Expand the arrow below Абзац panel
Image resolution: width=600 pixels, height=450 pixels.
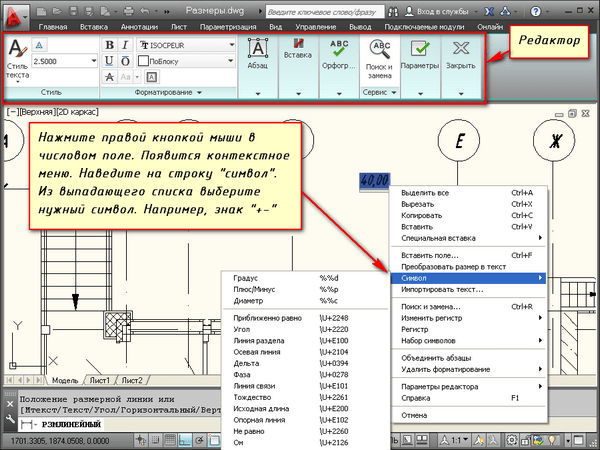coord(258,93)
